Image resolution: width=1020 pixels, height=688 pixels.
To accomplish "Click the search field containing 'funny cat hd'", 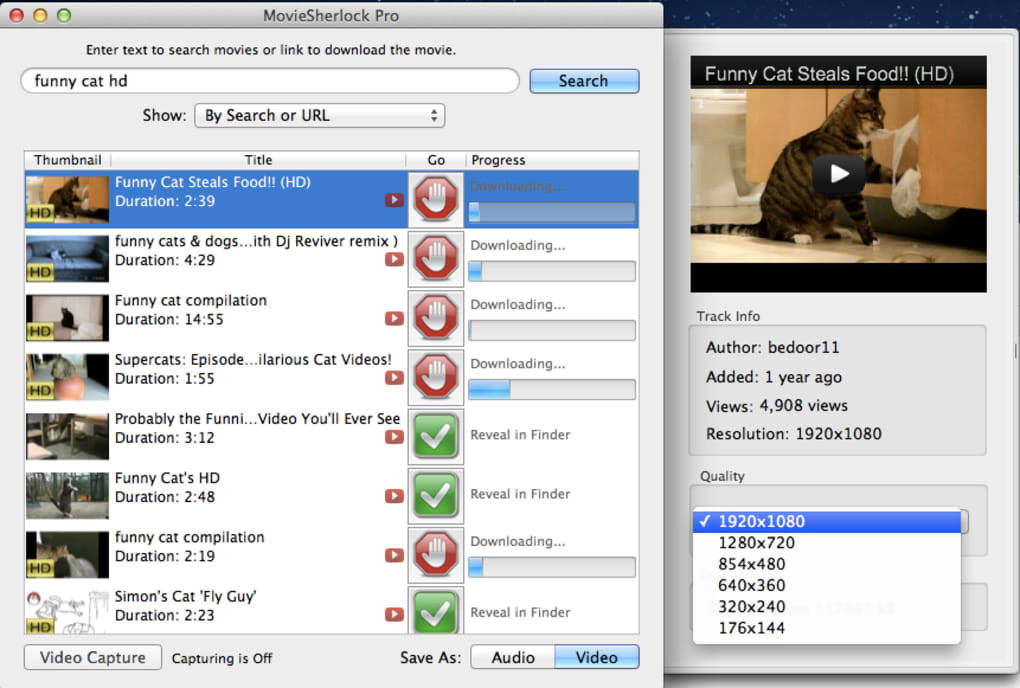I will pos(270,81).
